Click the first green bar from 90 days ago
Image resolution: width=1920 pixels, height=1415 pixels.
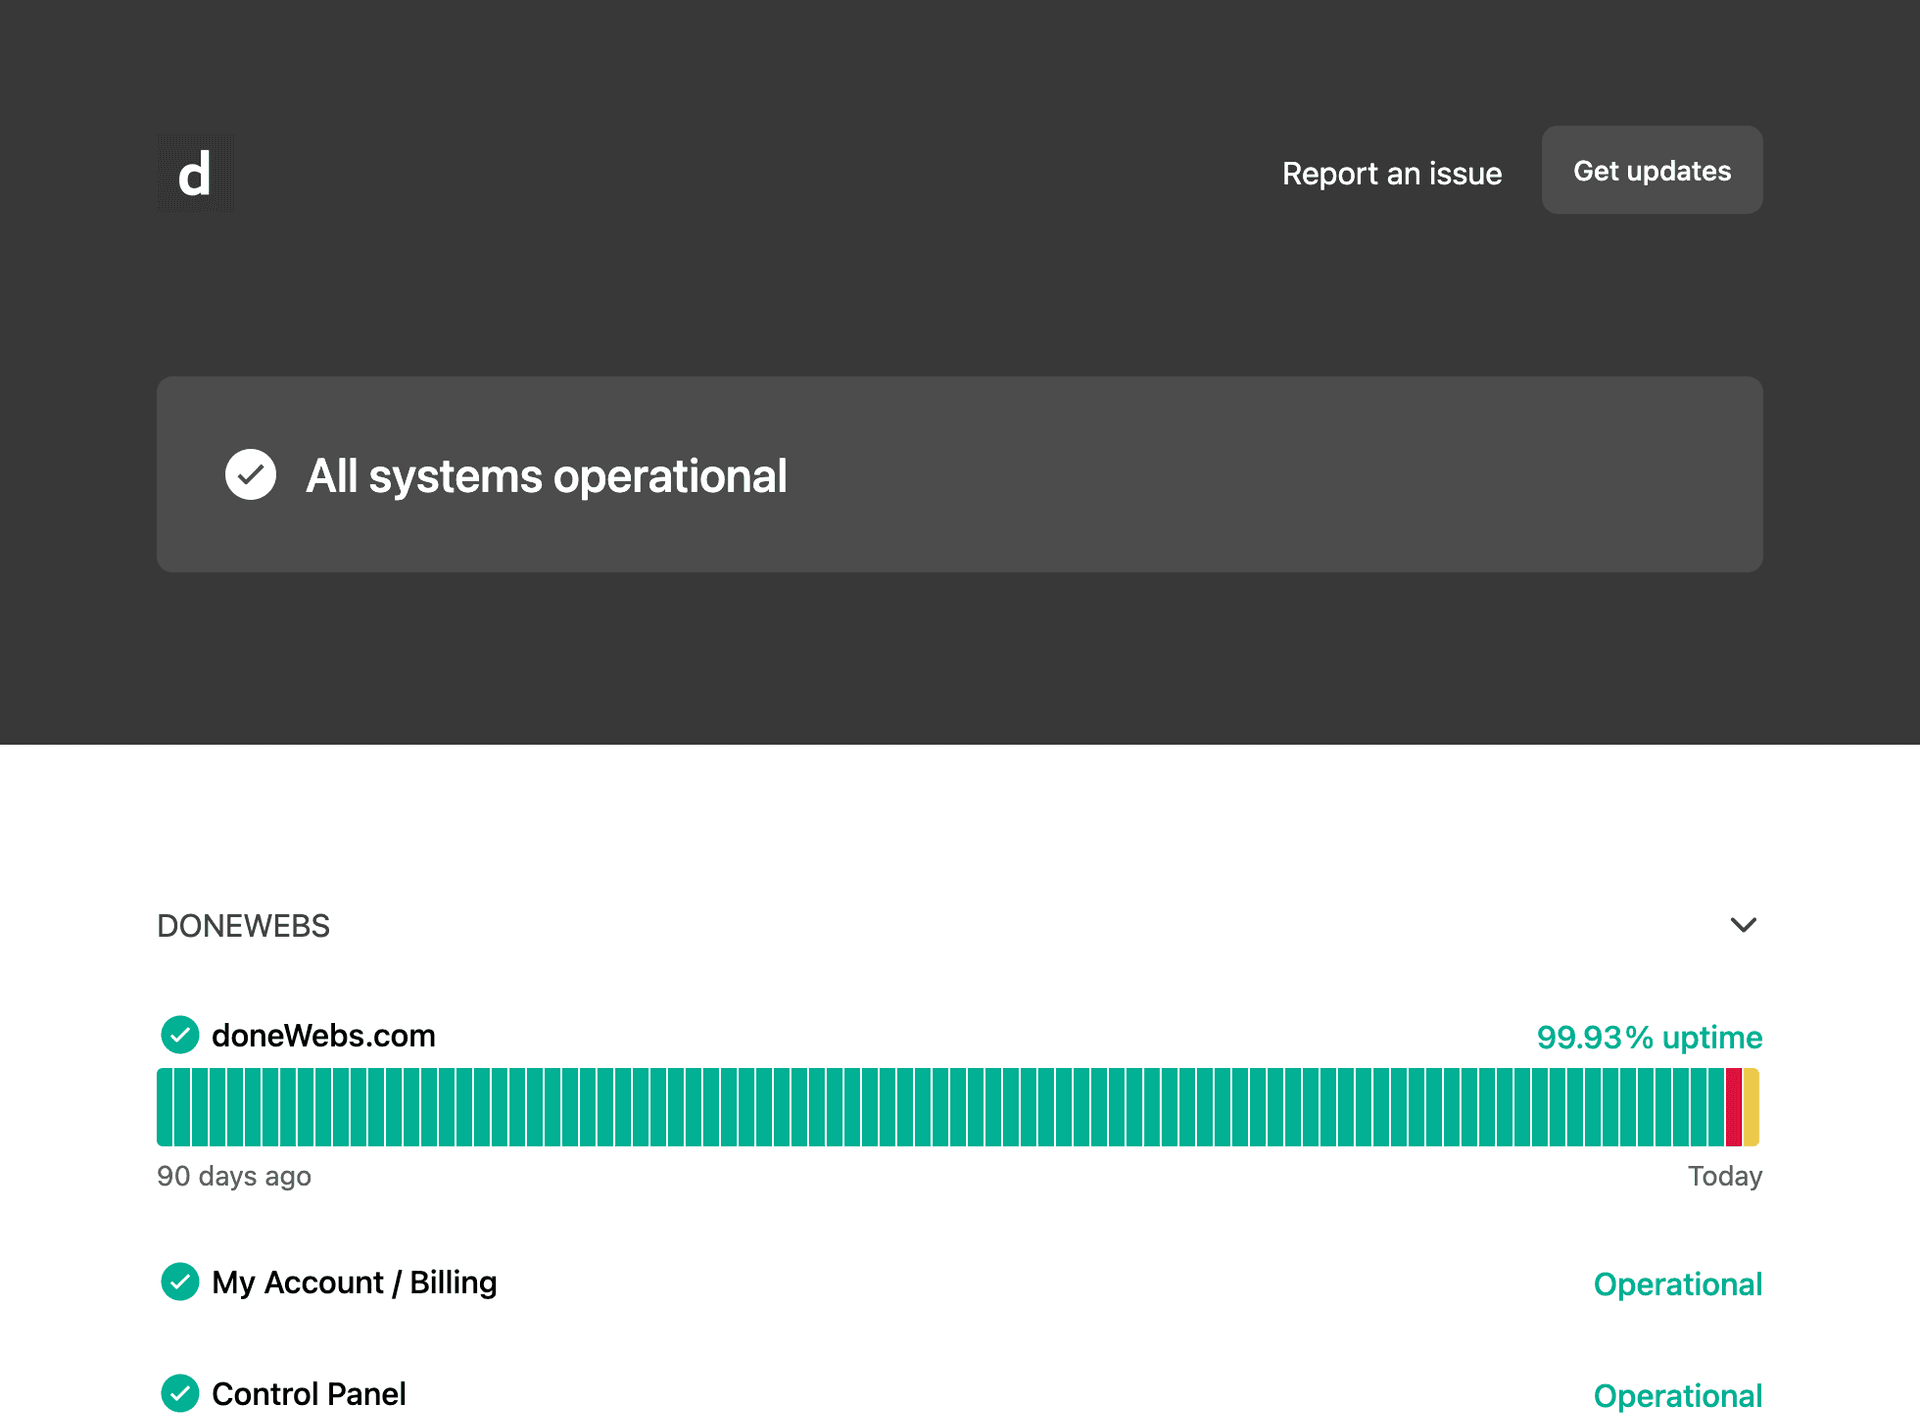pos(165,1107)
